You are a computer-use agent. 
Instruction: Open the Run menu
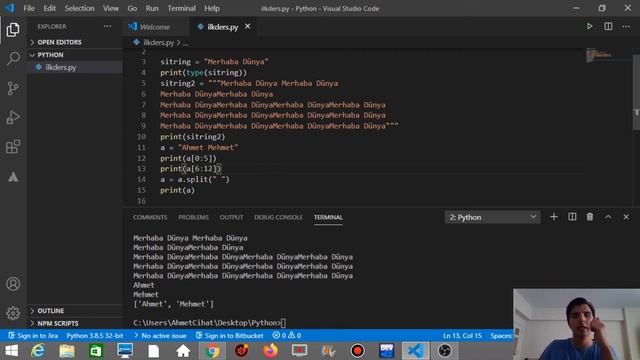152,8
